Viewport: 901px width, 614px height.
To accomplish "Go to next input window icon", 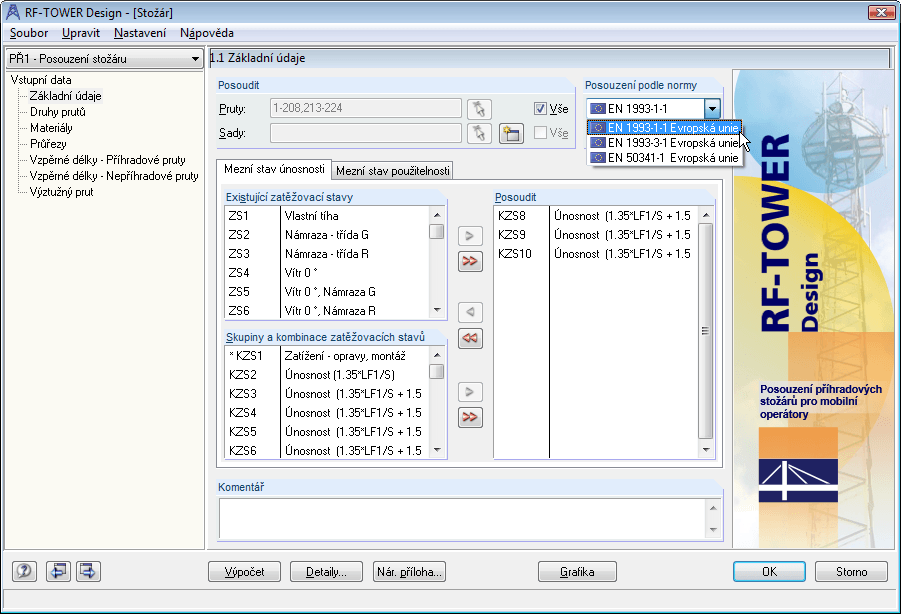I will pyautogui.click(x=88, y=571).
